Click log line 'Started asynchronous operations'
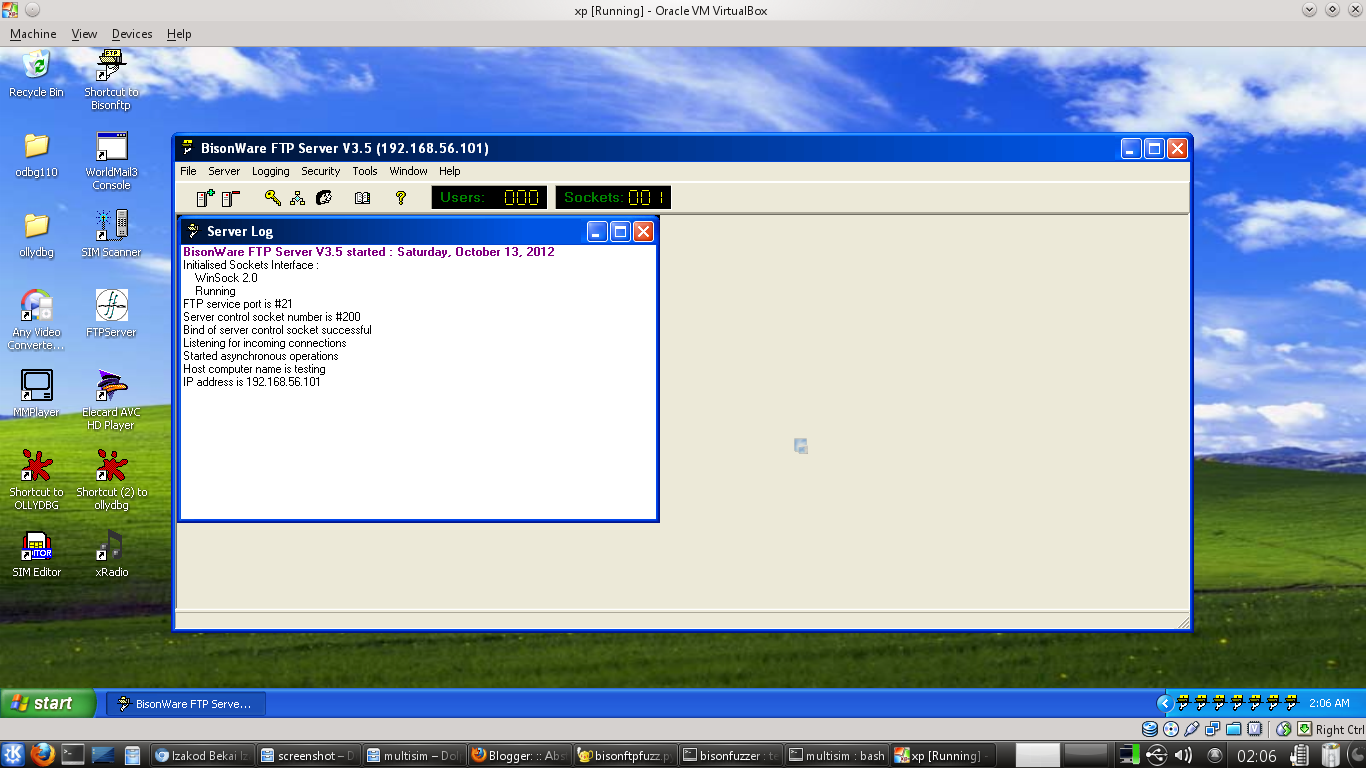 261,356
